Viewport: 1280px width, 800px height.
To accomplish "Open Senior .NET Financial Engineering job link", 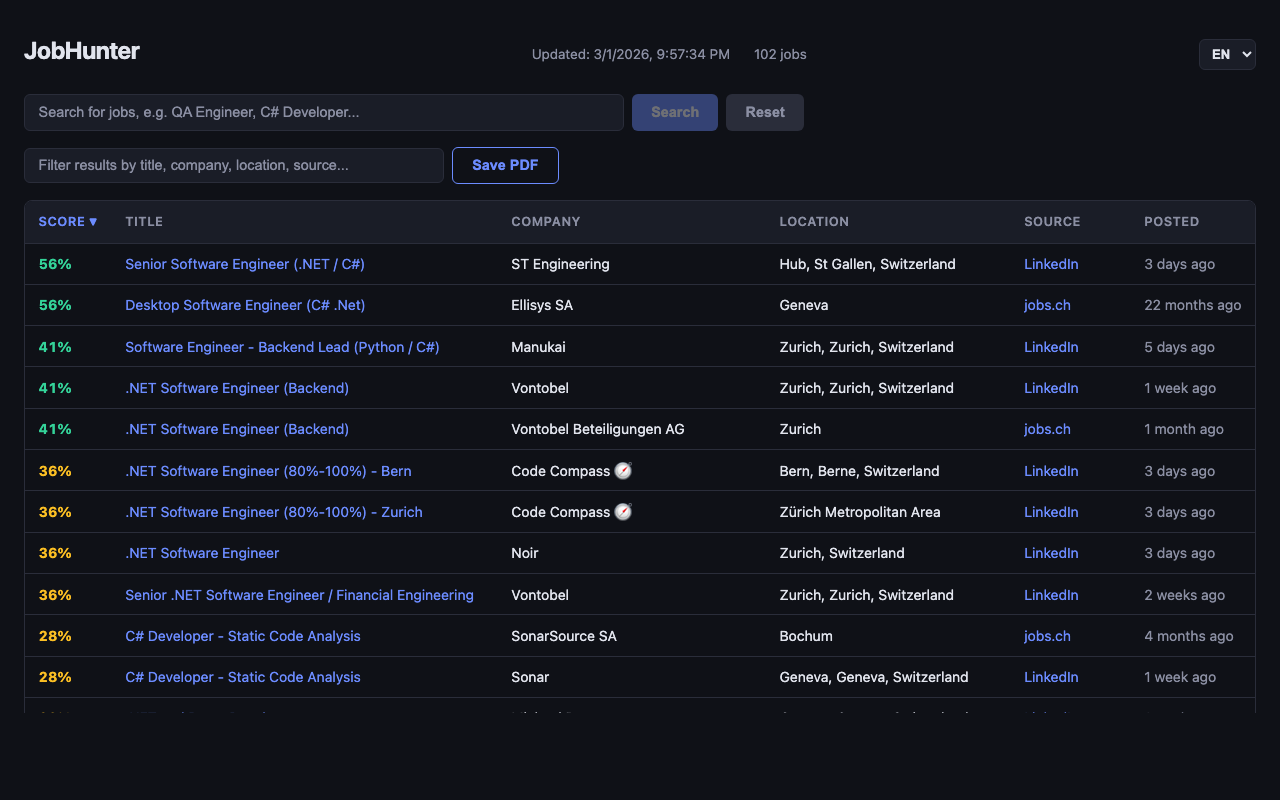I will (x=299, y=595).
